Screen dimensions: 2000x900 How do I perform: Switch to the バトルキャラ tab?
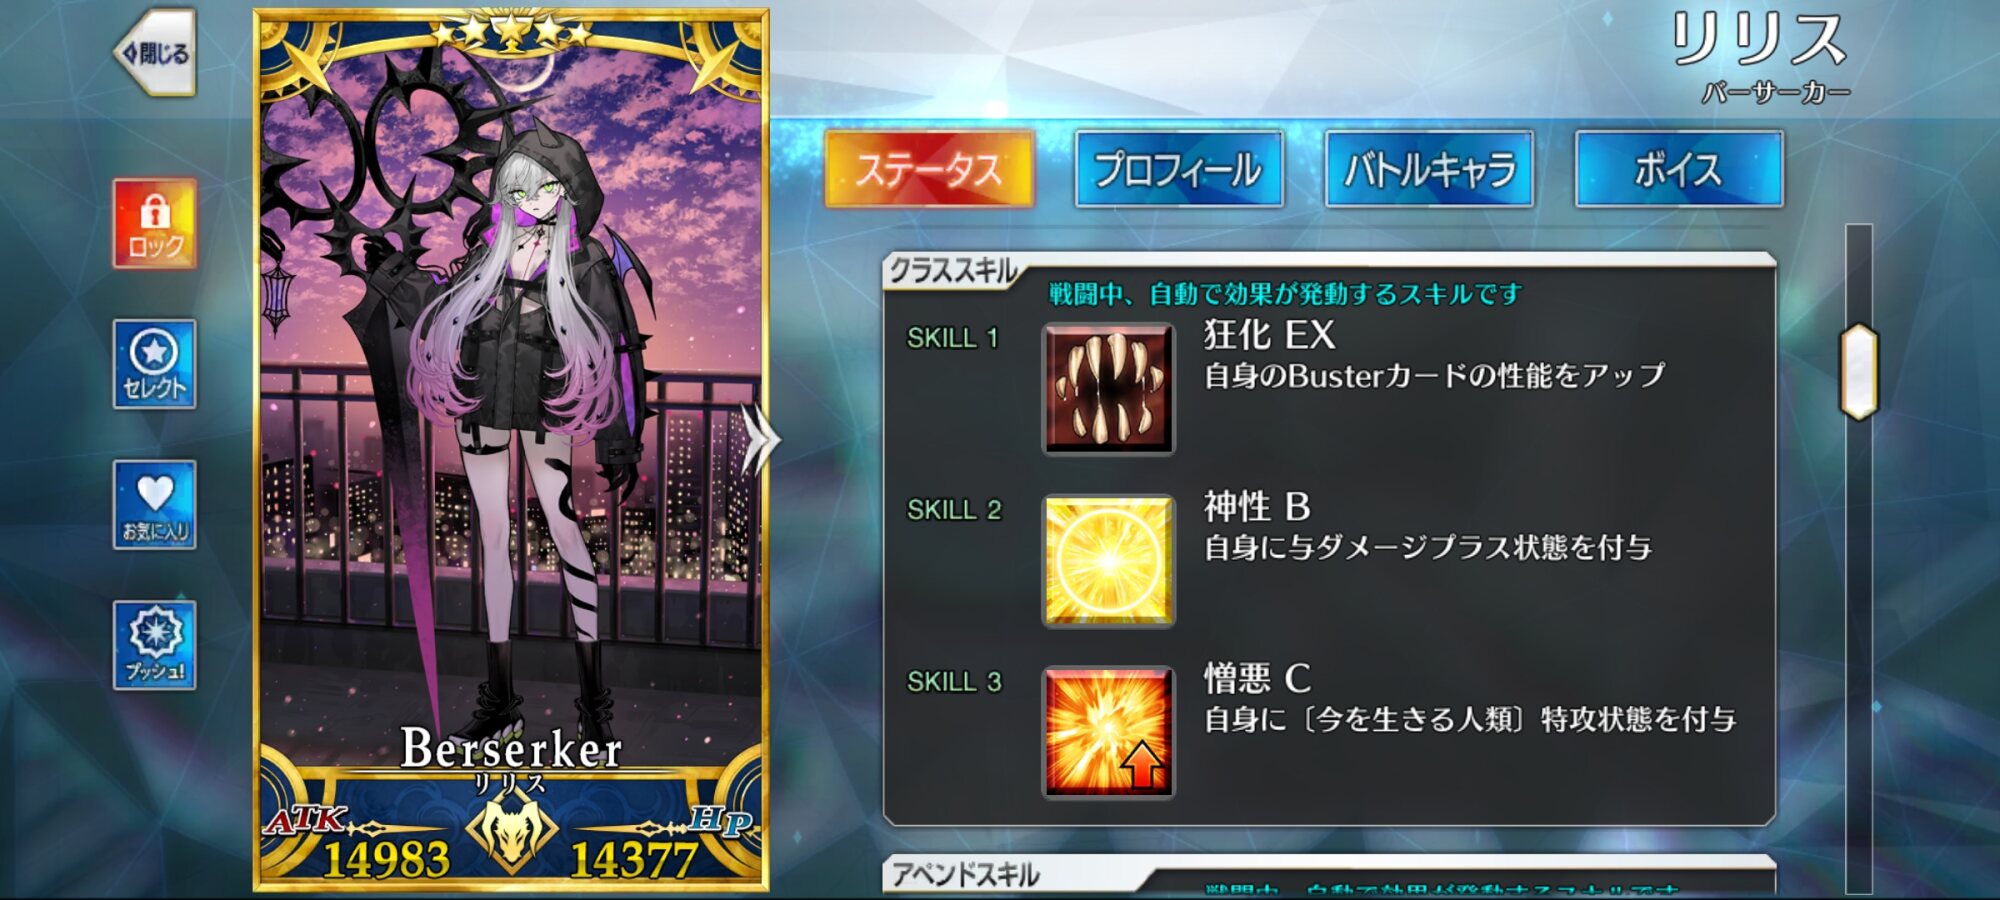[1429, 169]
